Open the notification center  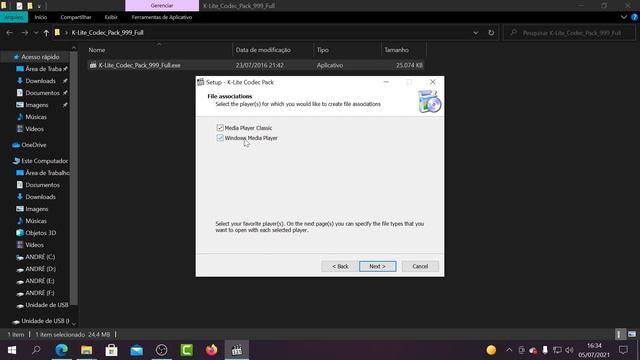623,350
